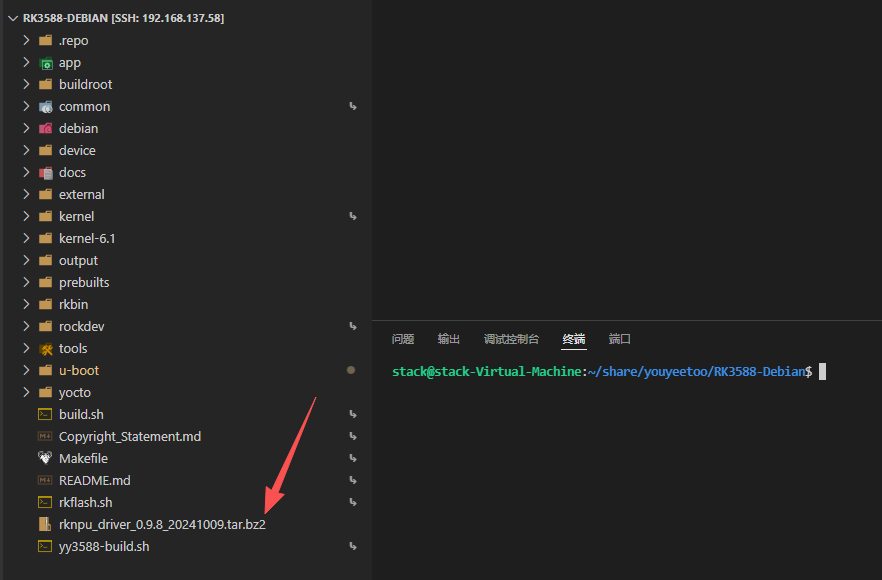Click the docs folder icon
The height and width of the screenshot is (580, 882).
point(46,173)
